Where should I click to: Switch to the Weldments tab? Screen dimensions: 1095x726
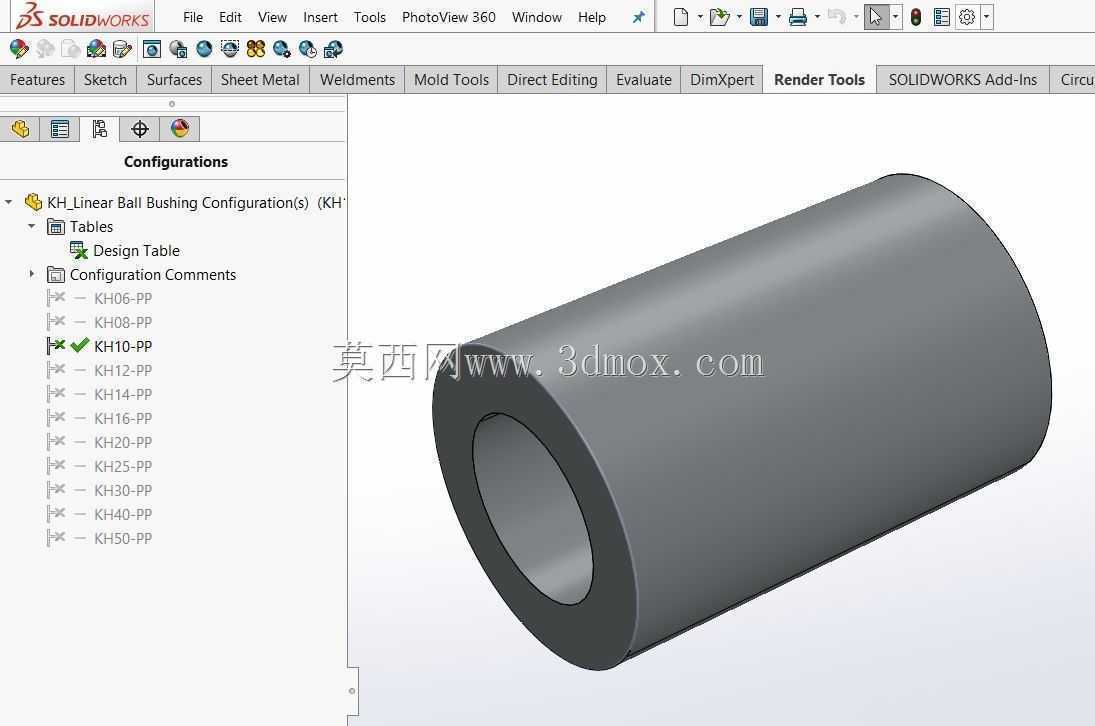358,80
